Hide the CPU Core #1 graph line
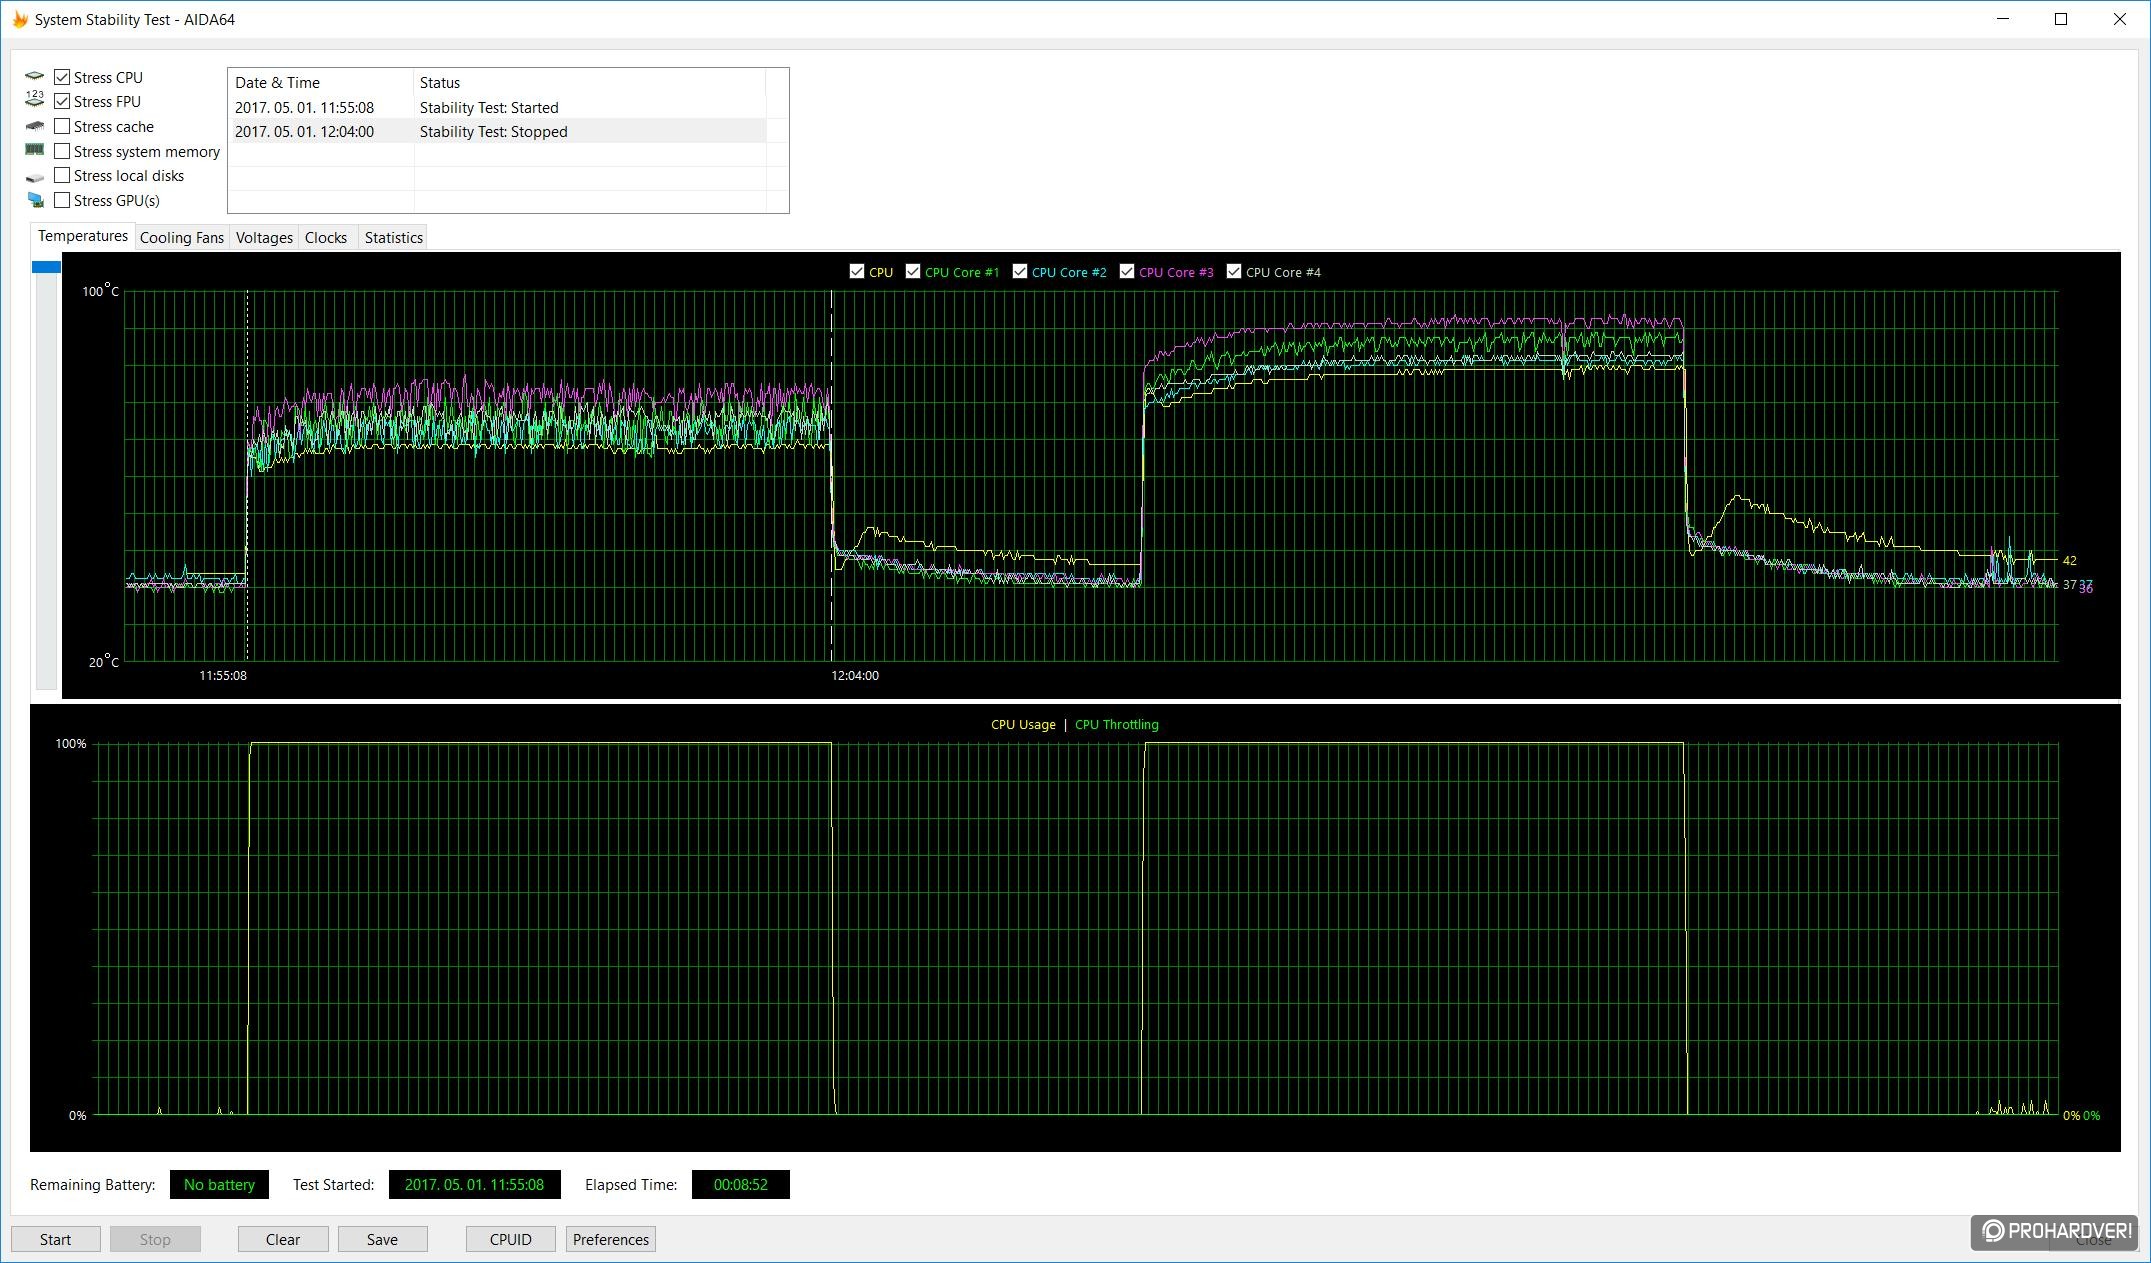This screenshot has width=2151, height=1263. click(912, 271)
